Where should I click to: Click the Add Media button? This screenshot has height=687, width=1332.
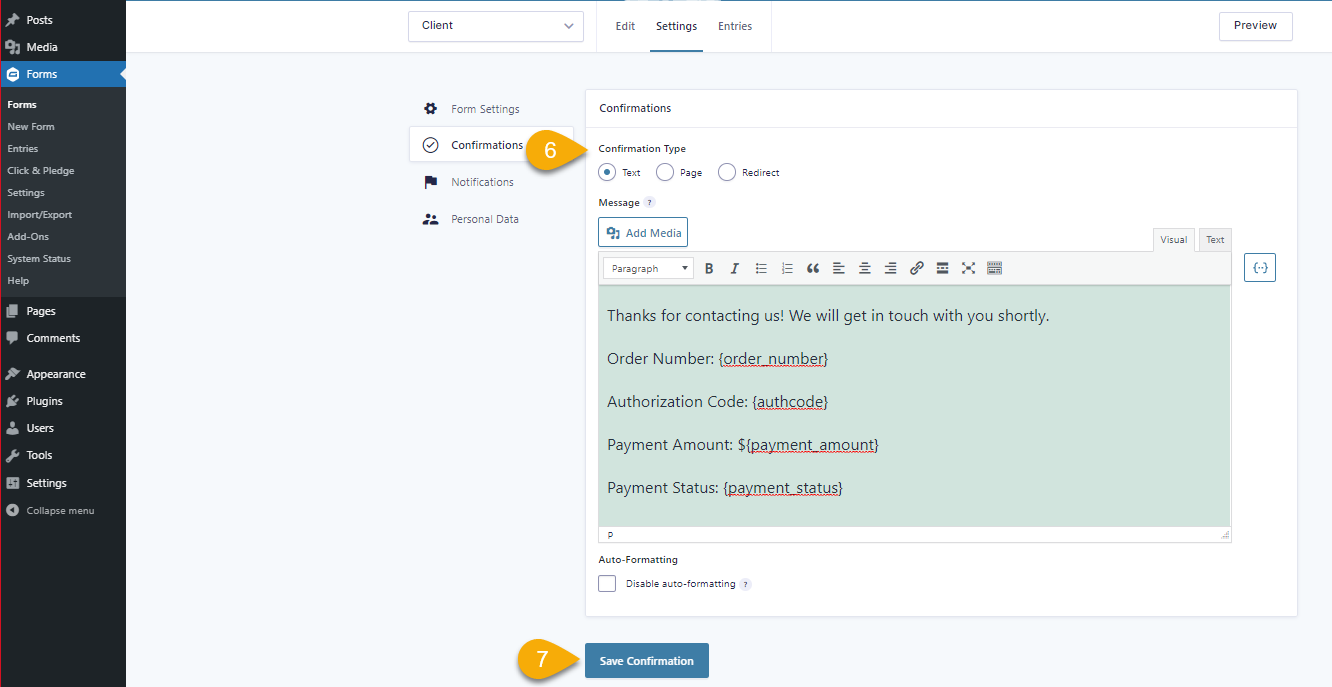pyautogui.click(x=643, y=232)
